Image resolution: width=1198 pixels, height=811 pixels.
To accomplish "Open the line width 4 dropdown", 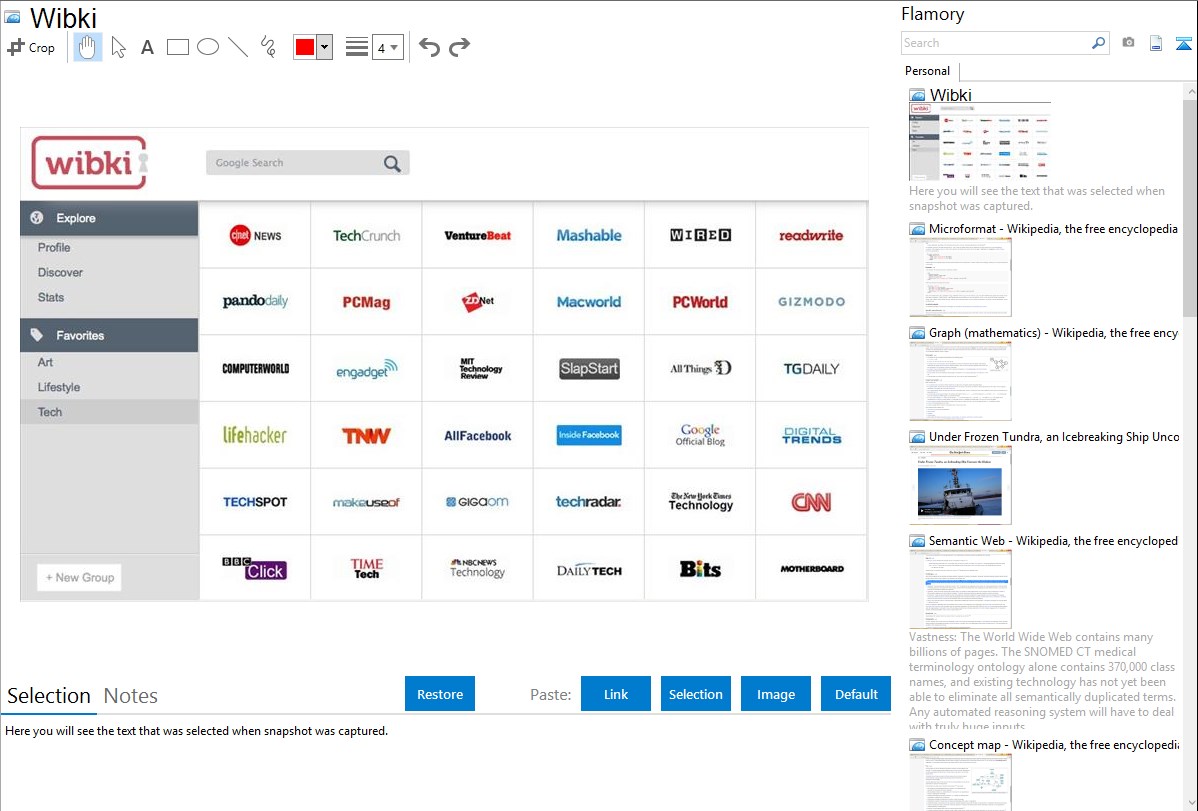I will point(387,47).
